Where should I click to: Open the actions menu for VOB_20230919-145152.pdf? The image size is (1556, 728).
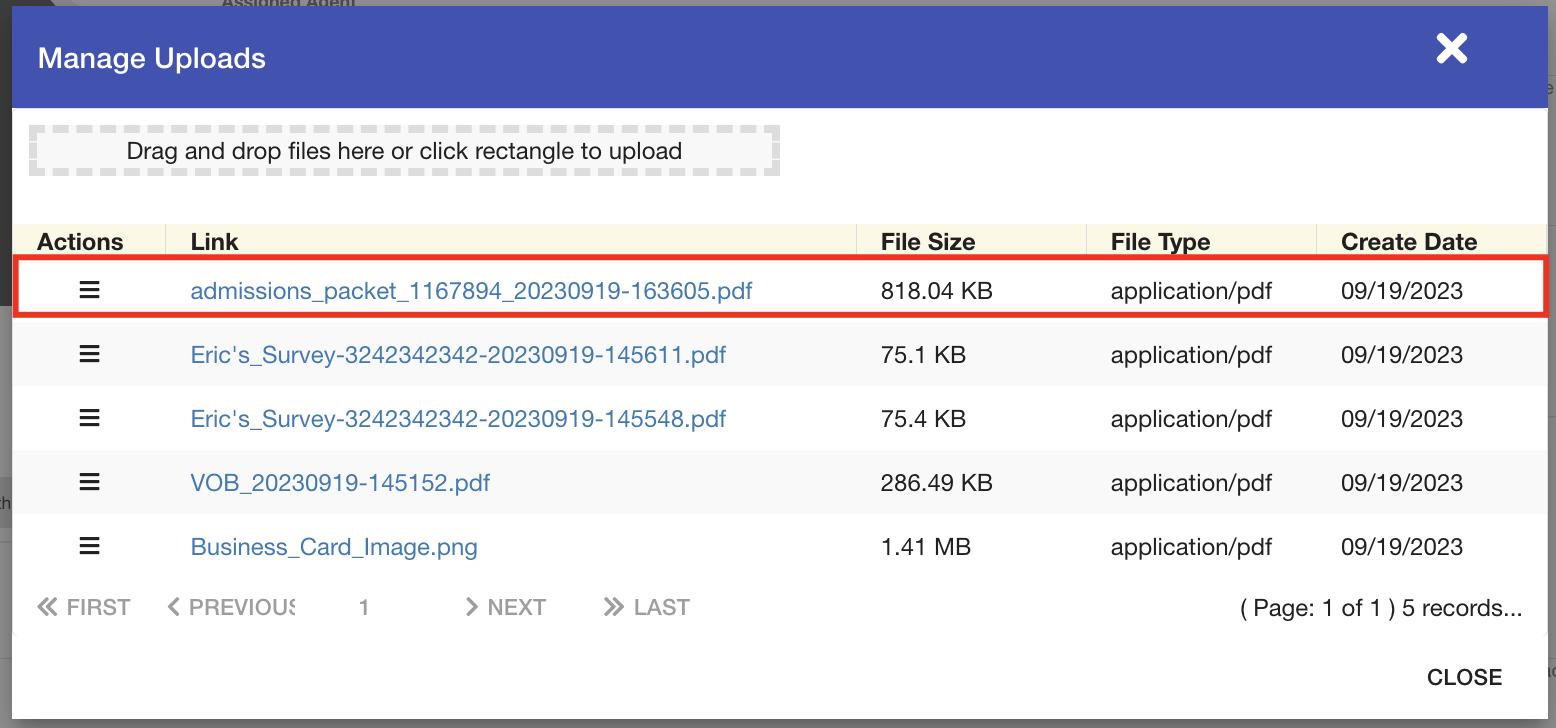[89, 482]
